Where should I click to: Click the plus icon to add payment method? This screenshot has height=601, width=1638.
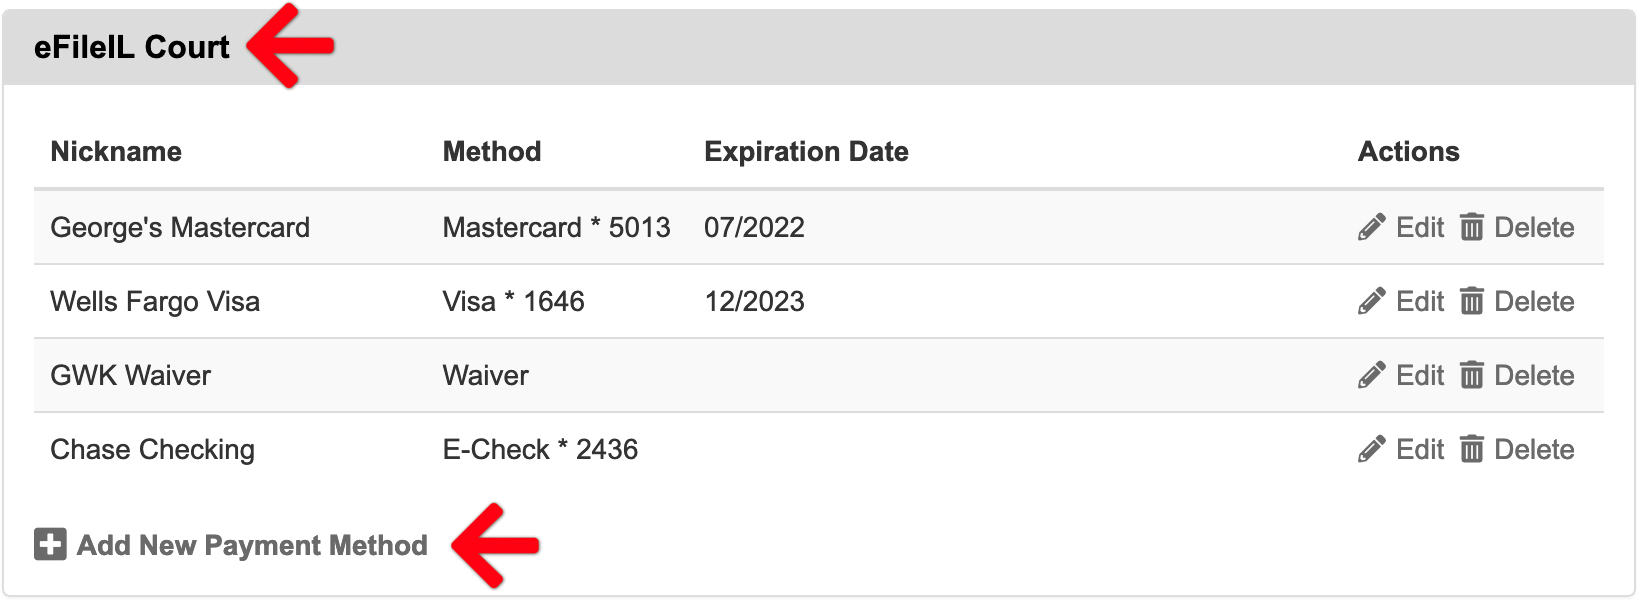tap(50, 544)
